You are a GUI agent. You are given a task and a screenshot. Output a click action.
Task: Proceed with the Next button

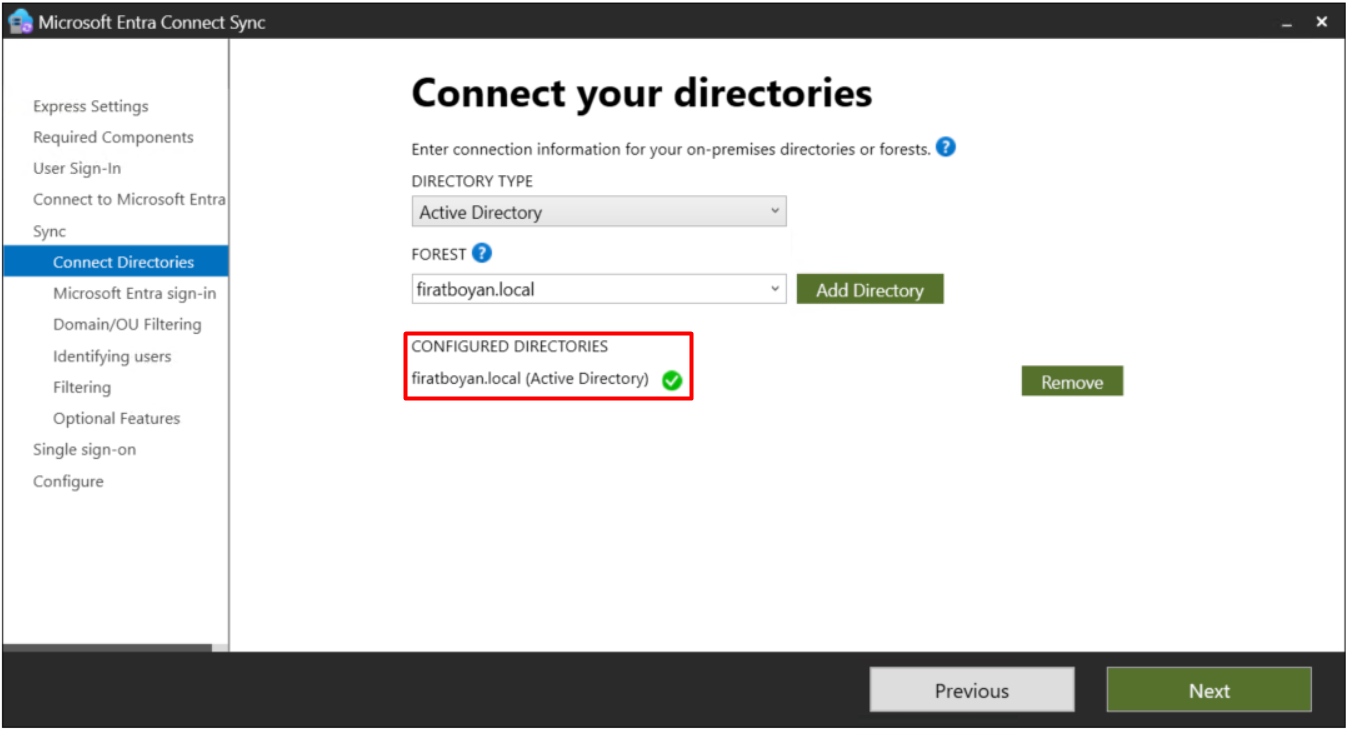(x=1209, y=690)
